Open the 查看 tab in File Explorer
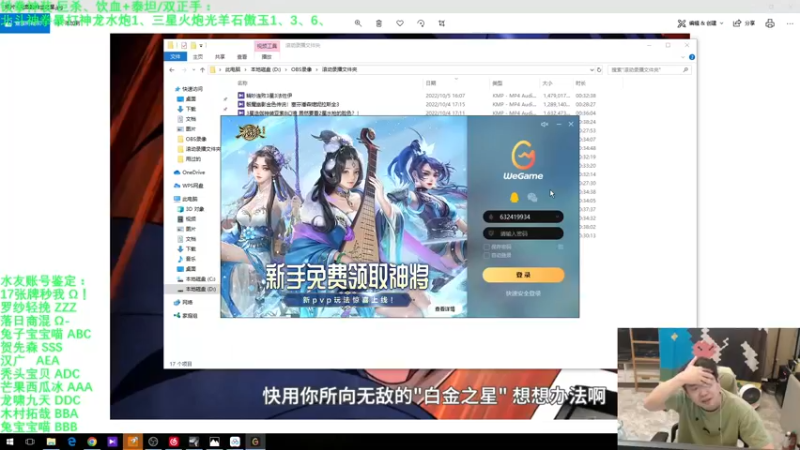The height and width of the screenshot is (450, 800). (x=242, y=57)
